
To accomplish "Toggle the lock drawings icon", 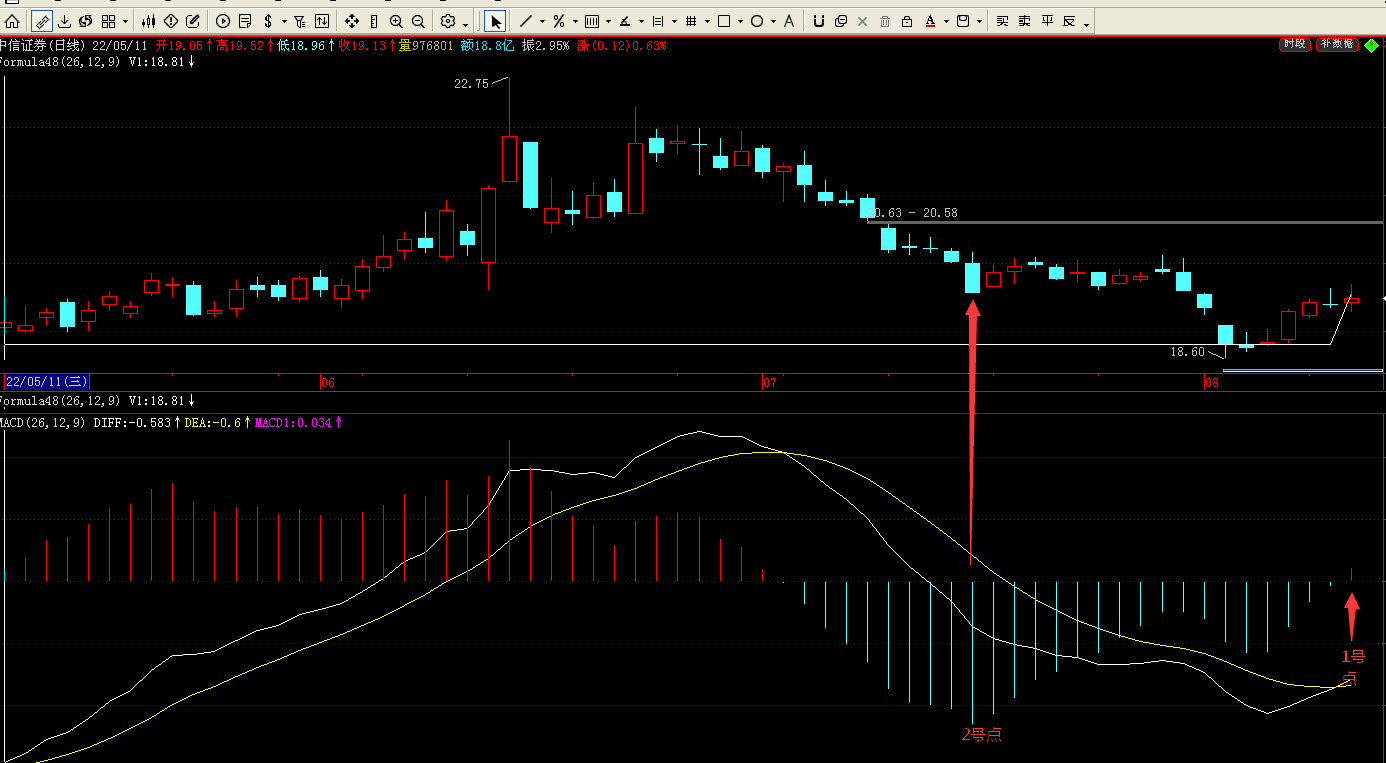I will pyautogui.click(x=906, y=21).
